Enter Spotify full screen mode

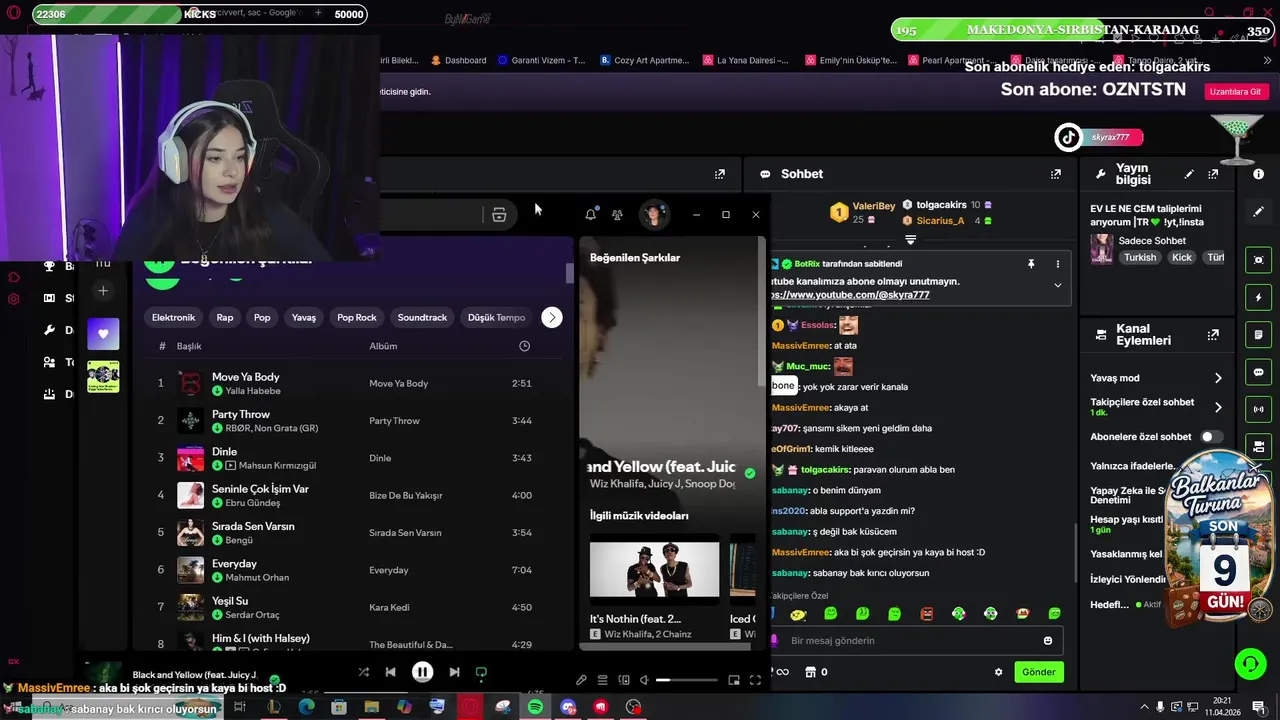(755, 680)
